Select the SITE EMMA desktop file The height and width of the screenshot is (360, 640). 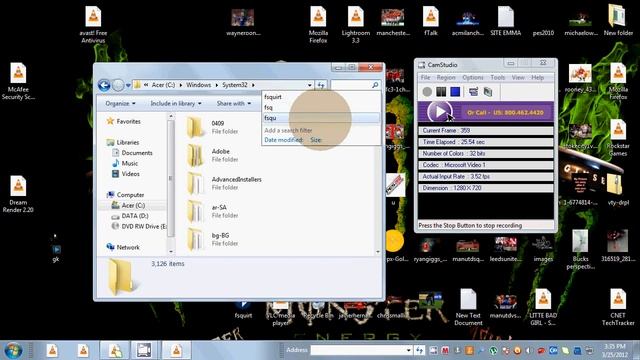coord(505,21)
